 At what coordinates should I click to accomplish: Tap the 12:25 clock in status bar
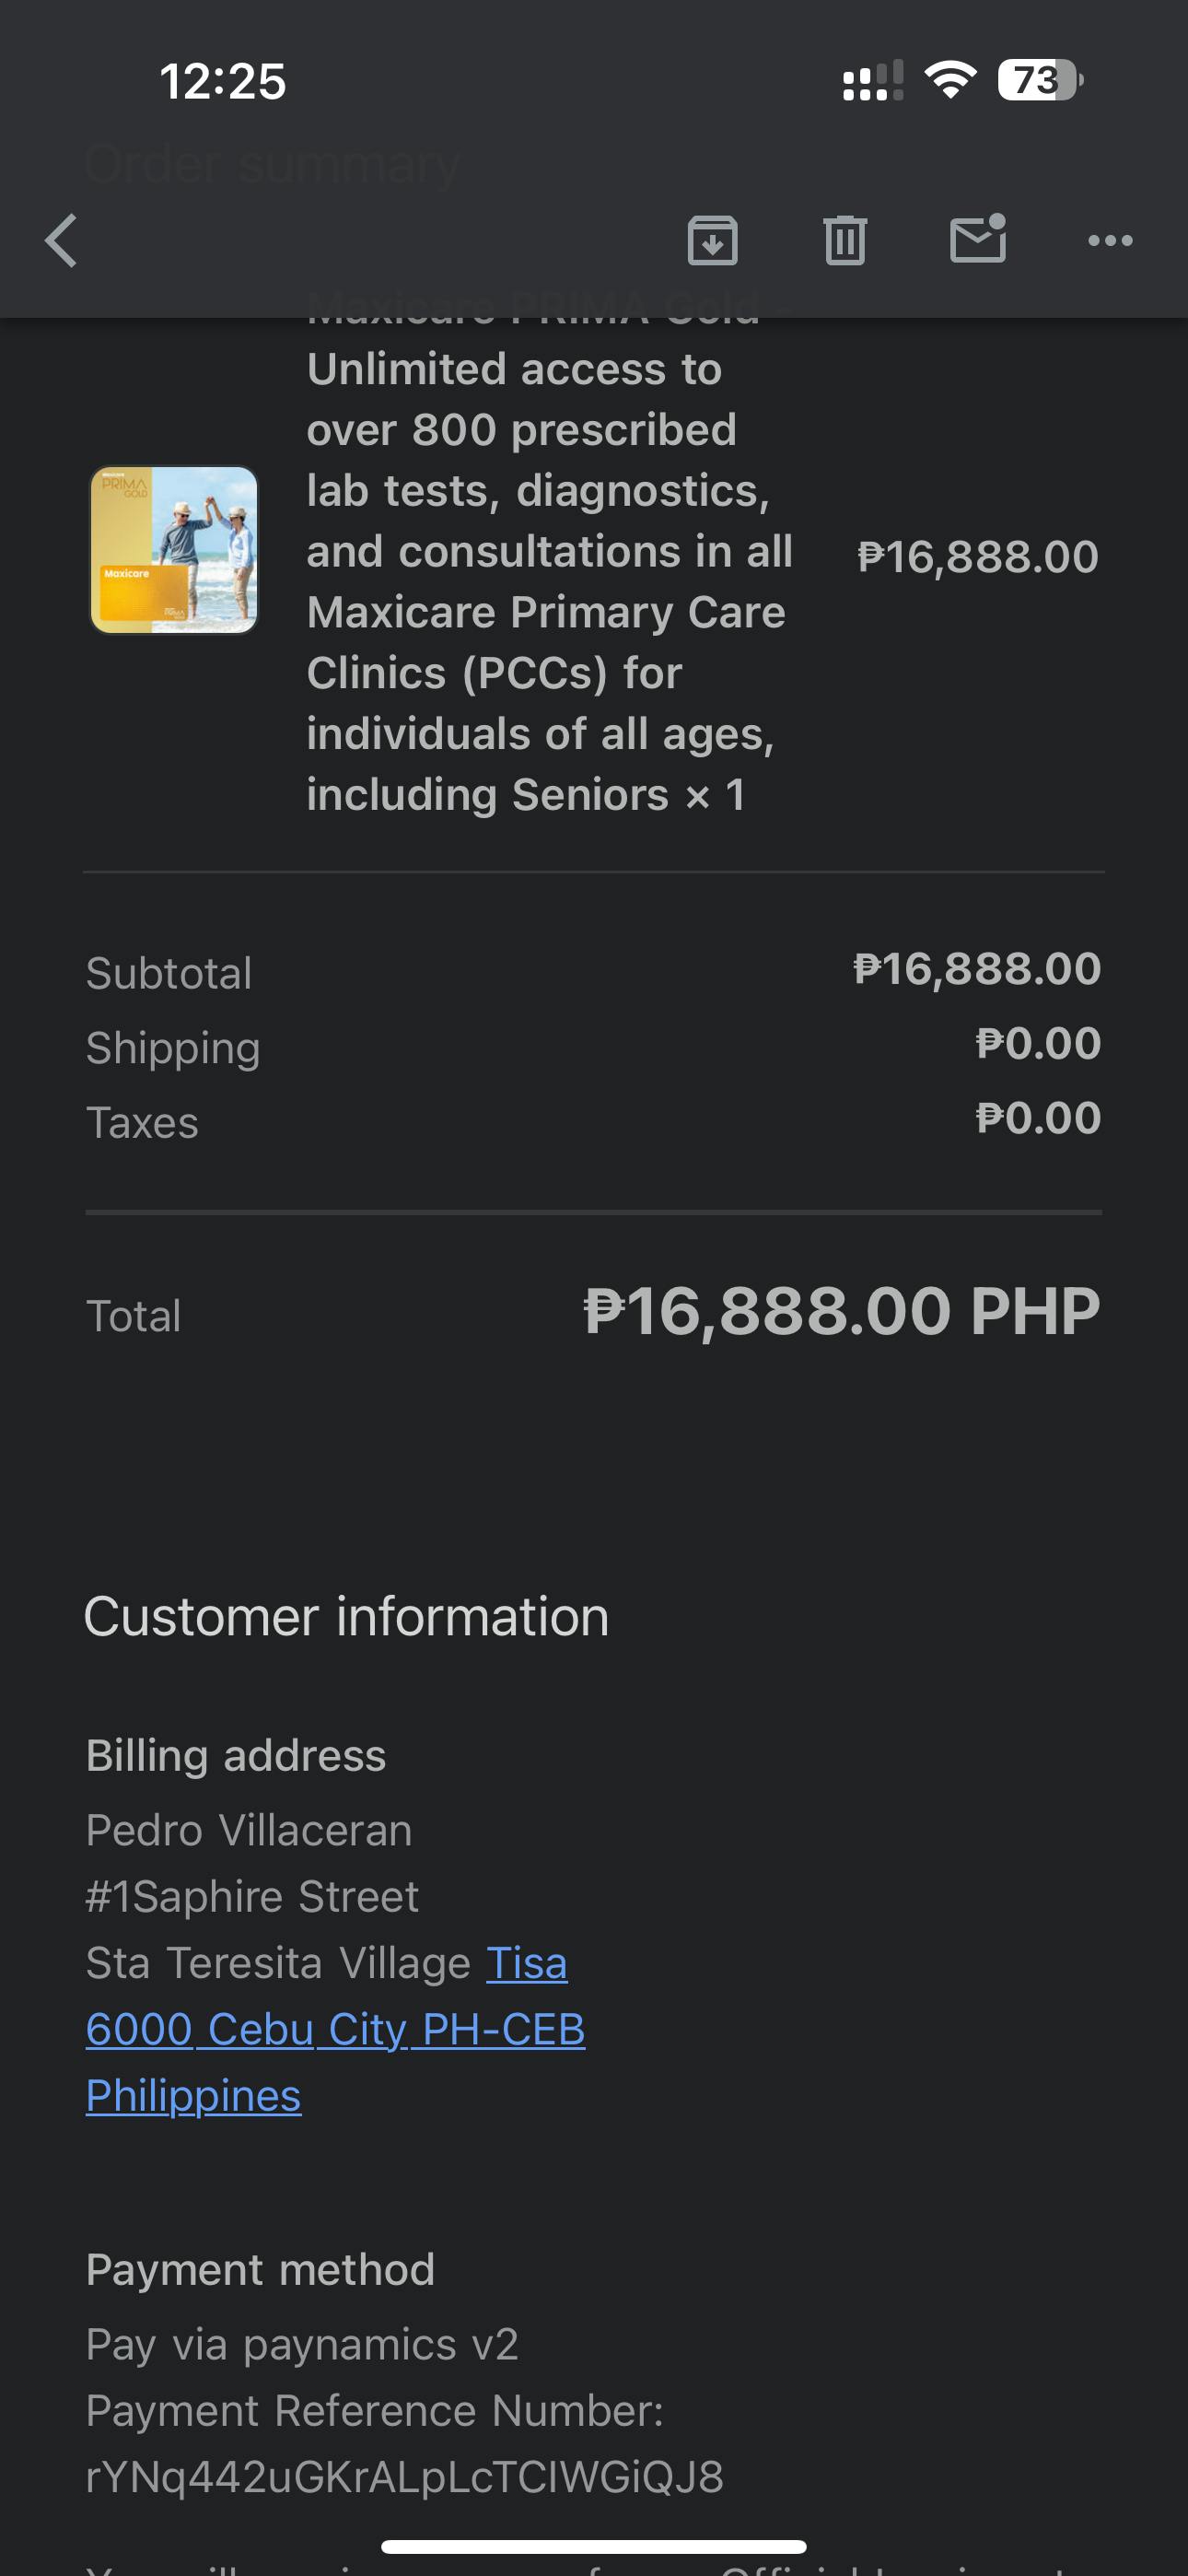(222, 81)
